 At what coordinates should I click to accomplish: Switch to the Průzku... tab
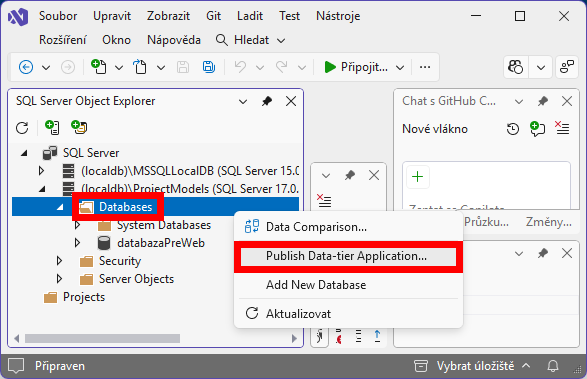(x=486, y=222)
